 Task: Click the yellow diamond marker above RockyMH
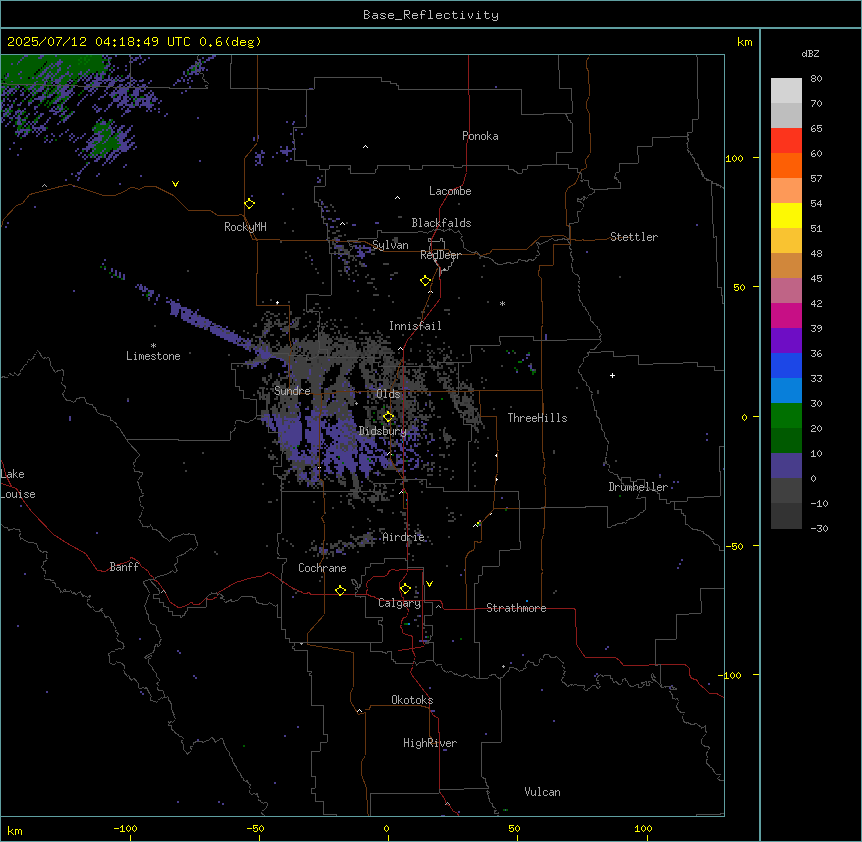pyautogui.click(x=250, y=204)
